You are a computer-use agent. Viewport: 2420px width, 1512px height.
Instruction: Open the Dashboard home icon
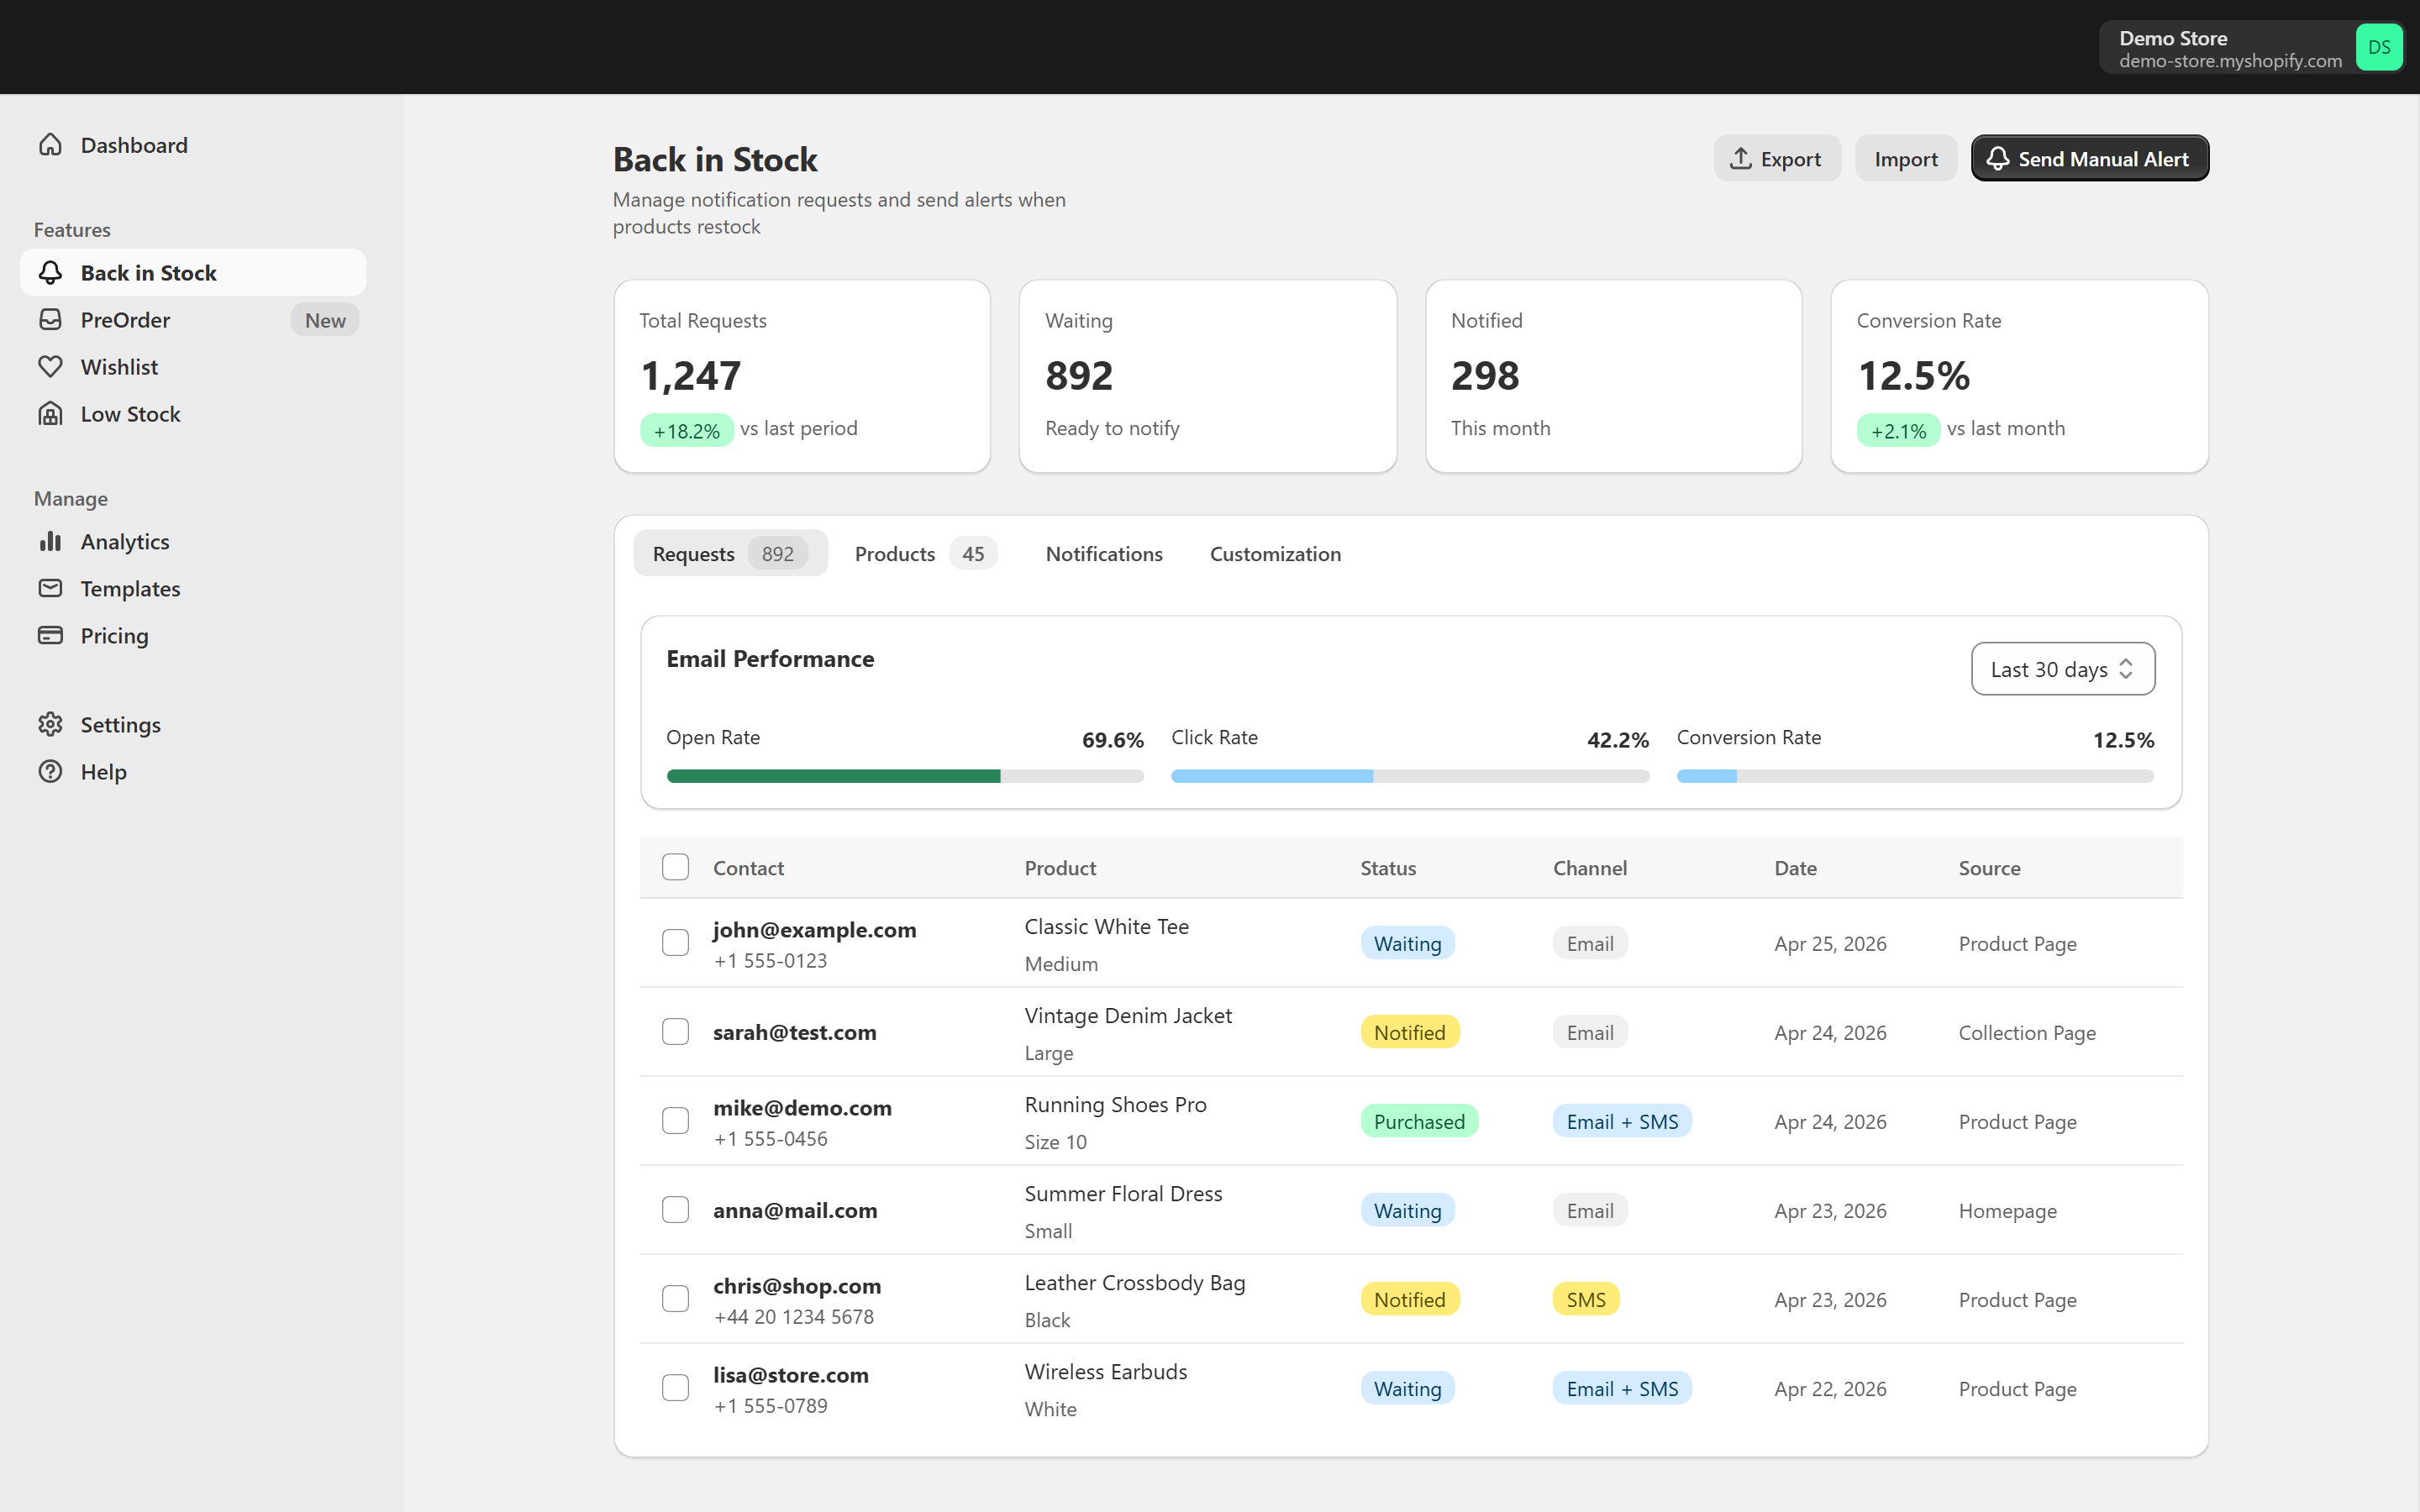click(x=50, y=145)
